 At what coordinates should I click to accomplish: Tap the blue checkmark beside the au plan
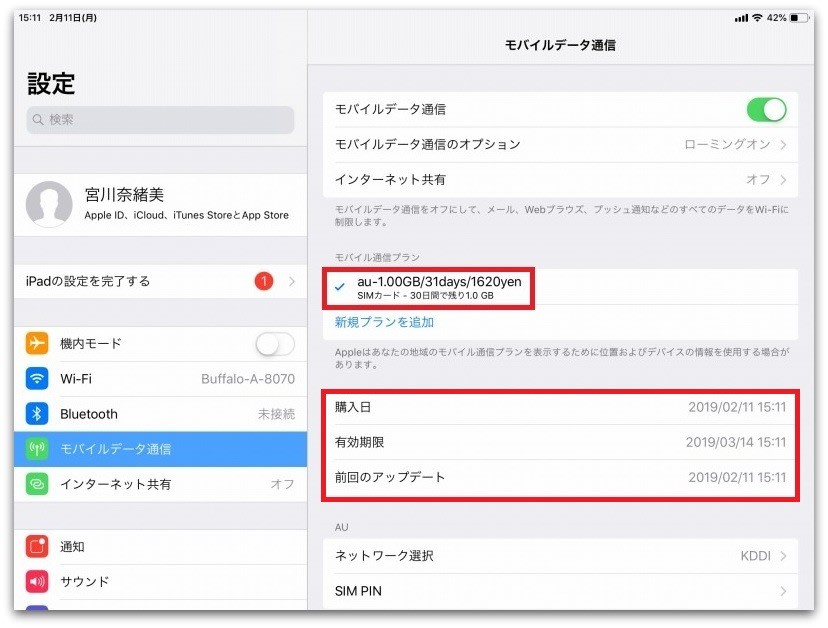pyautogui.click(x=340, y=287)
